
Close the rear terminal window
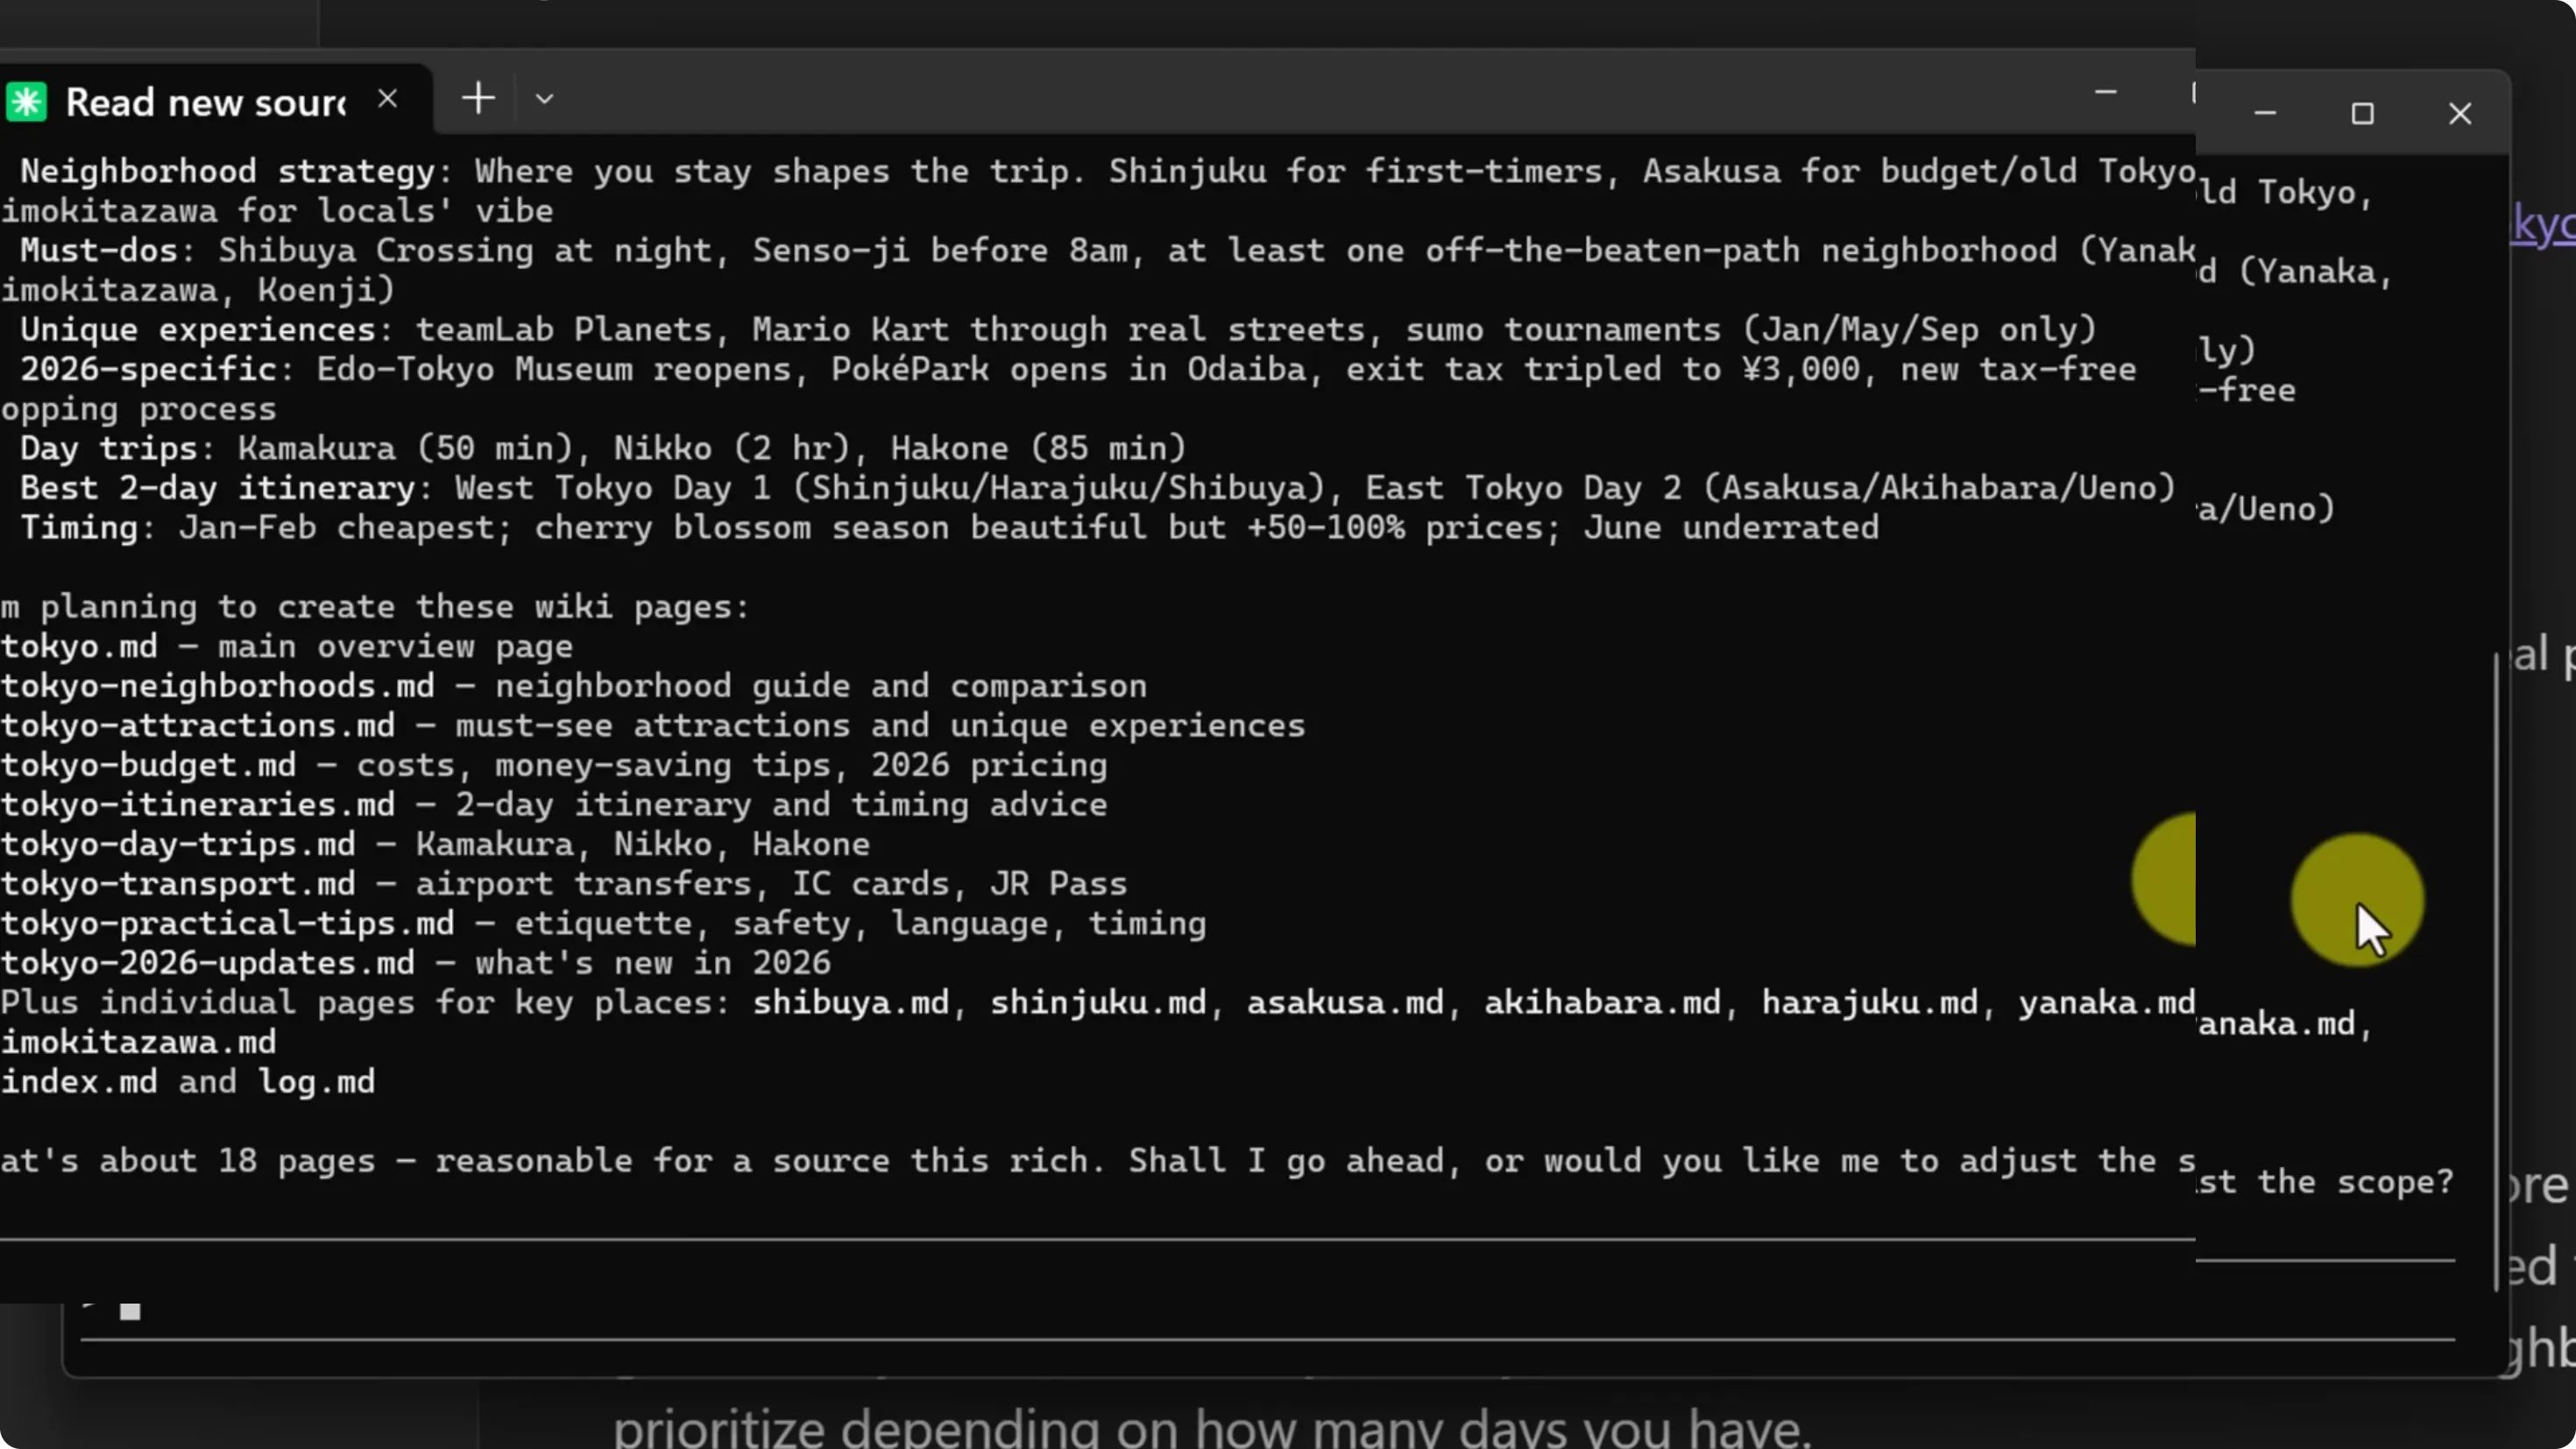(x=2460, y=114)
